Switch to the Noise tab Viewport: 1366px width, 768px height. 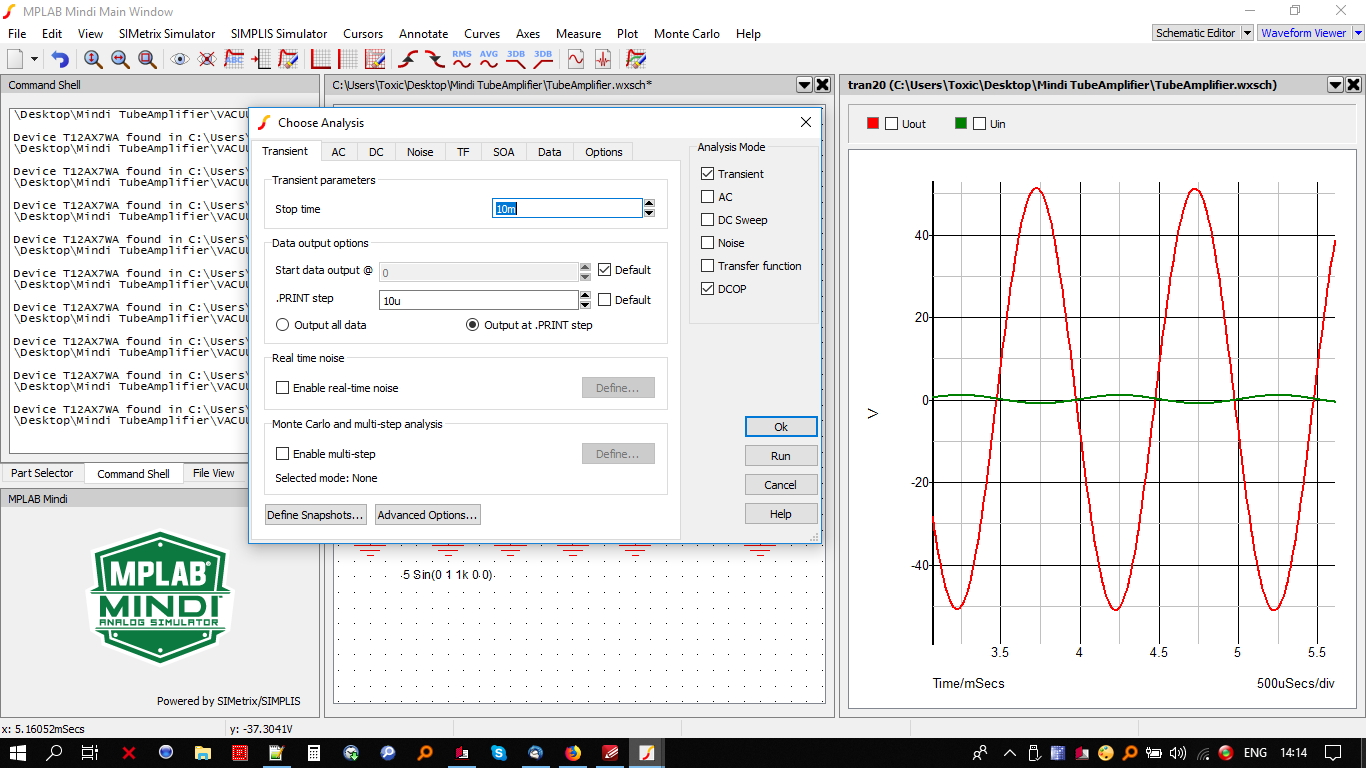click(420, 152)
